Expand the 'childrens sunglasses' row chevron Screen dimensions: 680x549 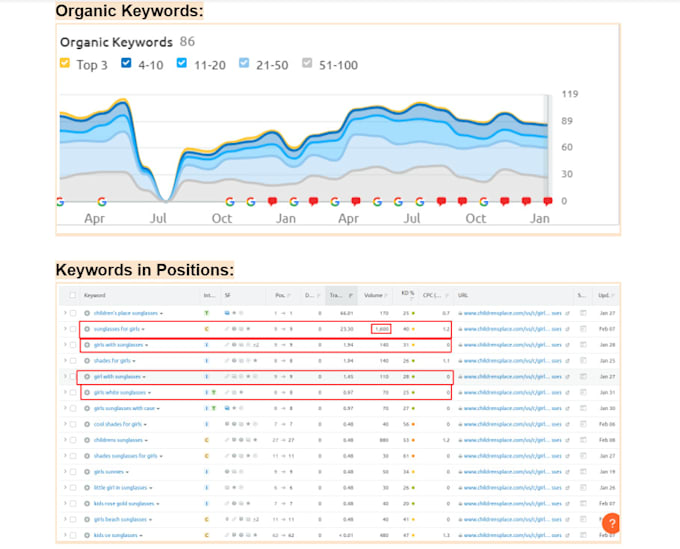(x=65, y=440)
